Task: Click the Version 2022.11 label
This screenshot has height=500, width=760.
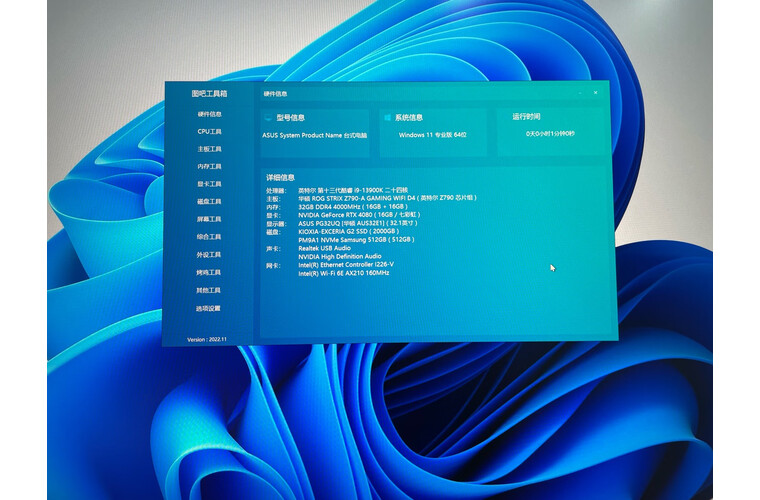Action: [208, 339]
